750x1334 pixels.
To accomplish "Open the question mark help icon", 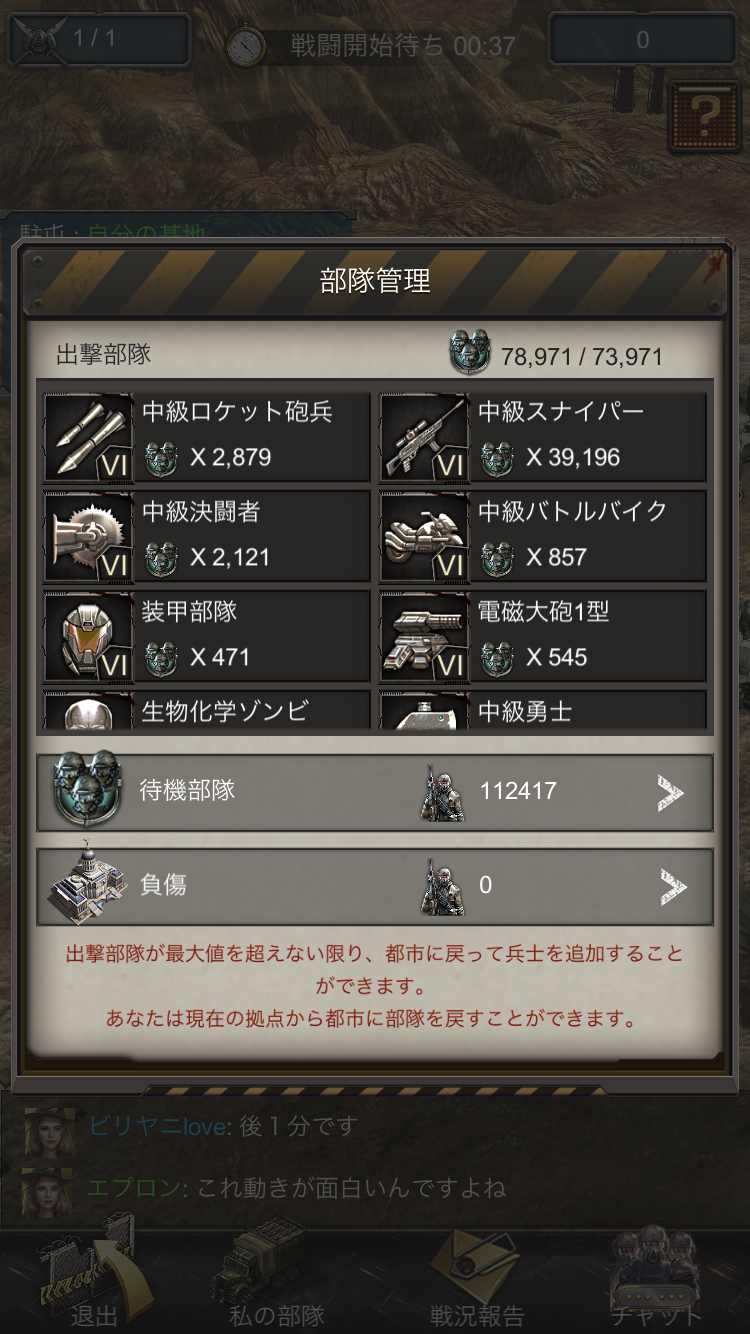I will (x=705, y=116).
